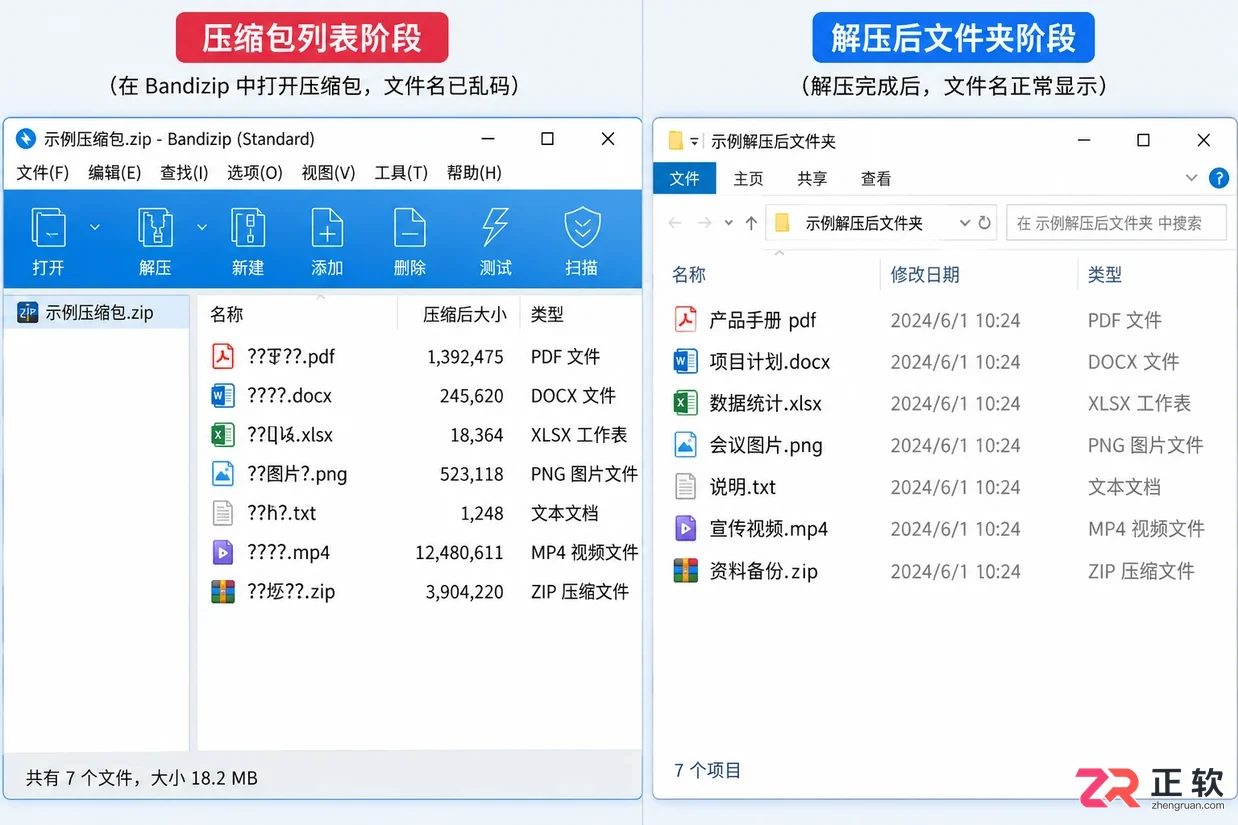Click the 打开 (Open) toolbar icon in Bandizip
The height and width of the screenshot is (825, 1238).
click(48, 229)
